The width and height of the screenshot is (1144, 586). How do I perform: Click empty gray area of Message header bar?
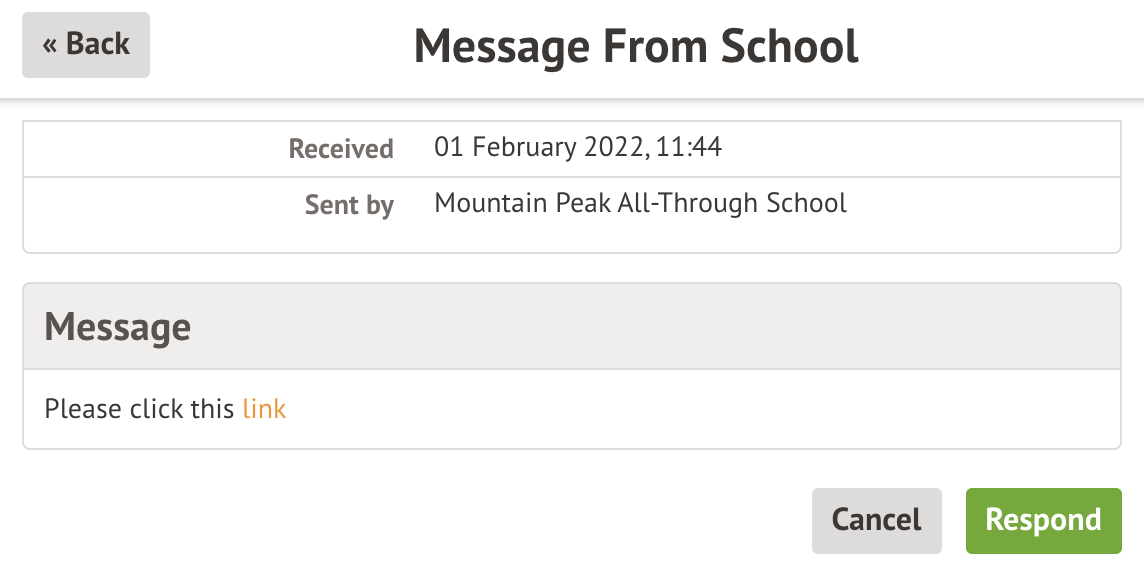coord(650,327)
